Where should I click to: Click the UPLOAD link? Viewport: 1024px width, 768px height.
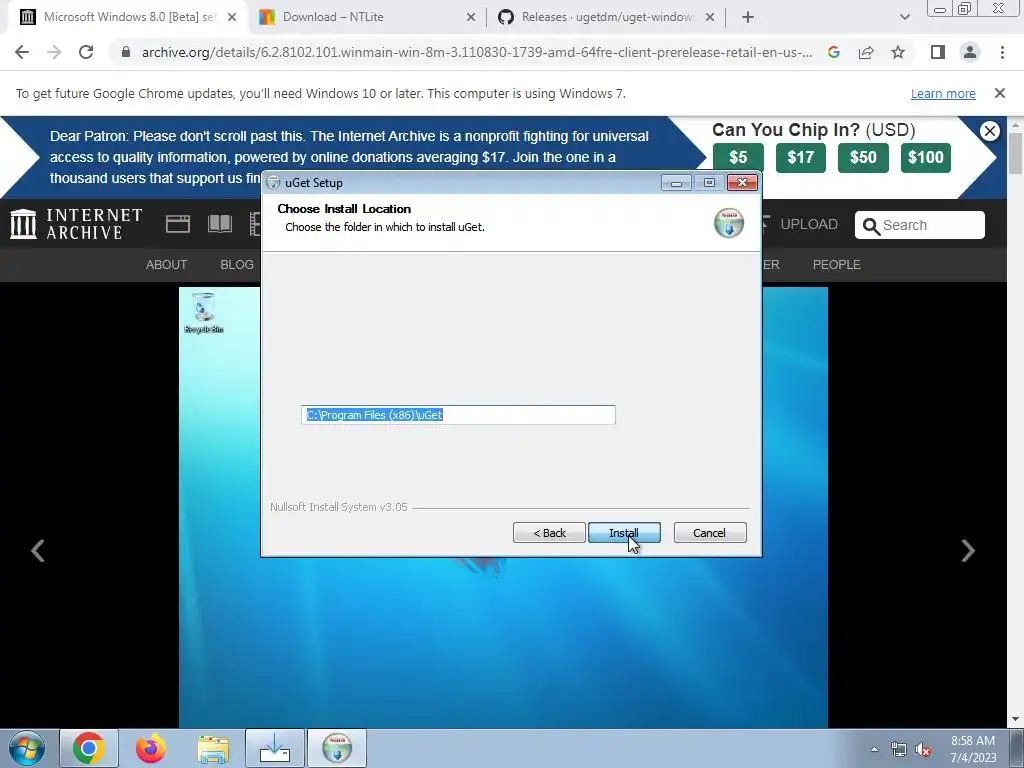808,224
